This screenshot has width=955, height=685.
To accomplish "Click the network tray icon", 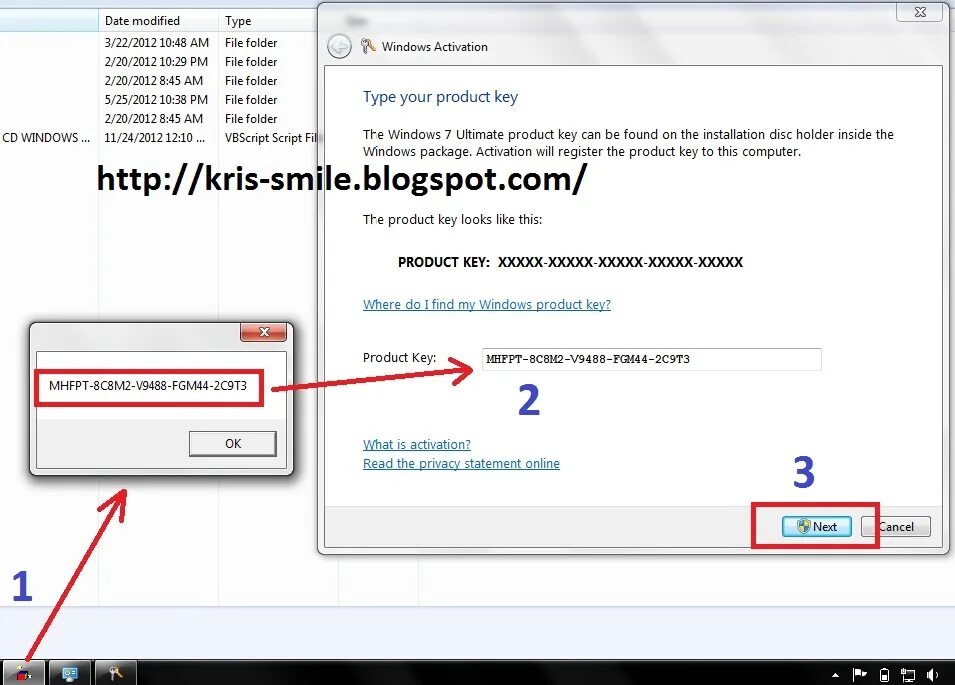I will 907,675.
